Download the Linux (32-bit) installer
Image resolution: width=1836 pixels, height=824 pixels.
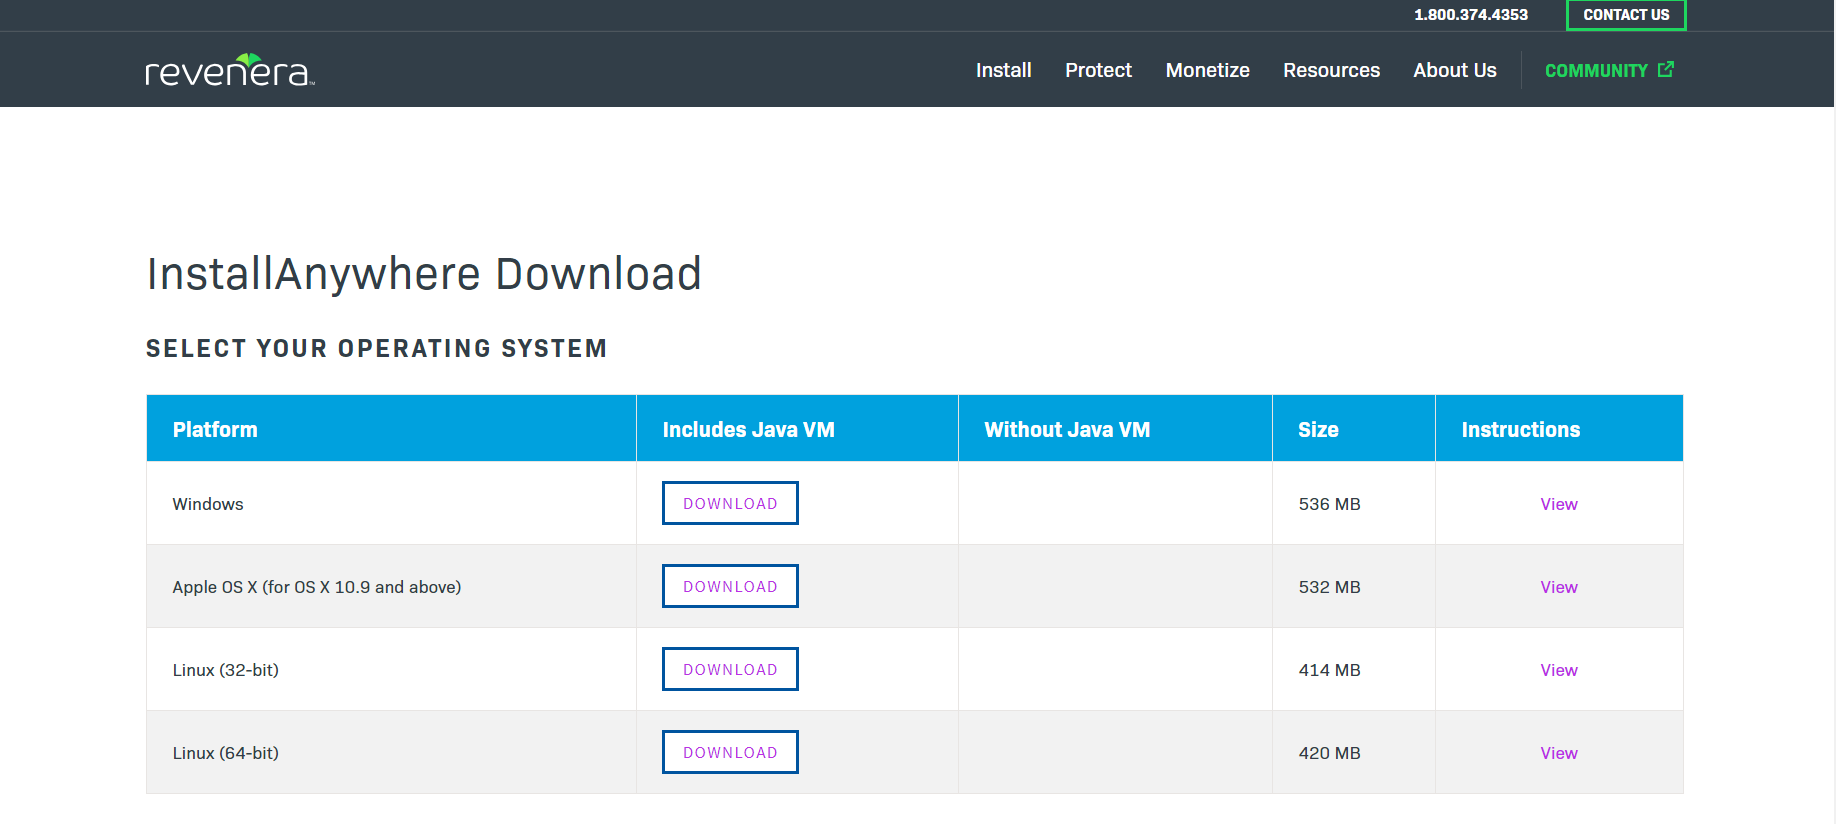(x=730, y=669)
